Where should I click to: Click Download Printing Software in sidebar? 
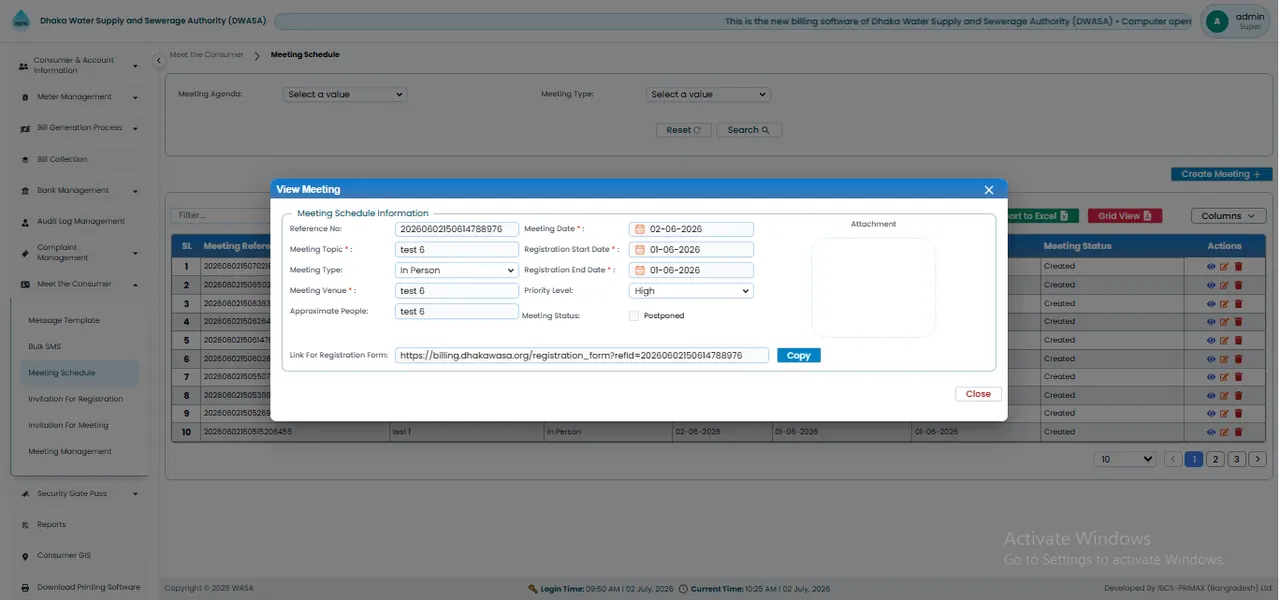(x=88, y=587)
